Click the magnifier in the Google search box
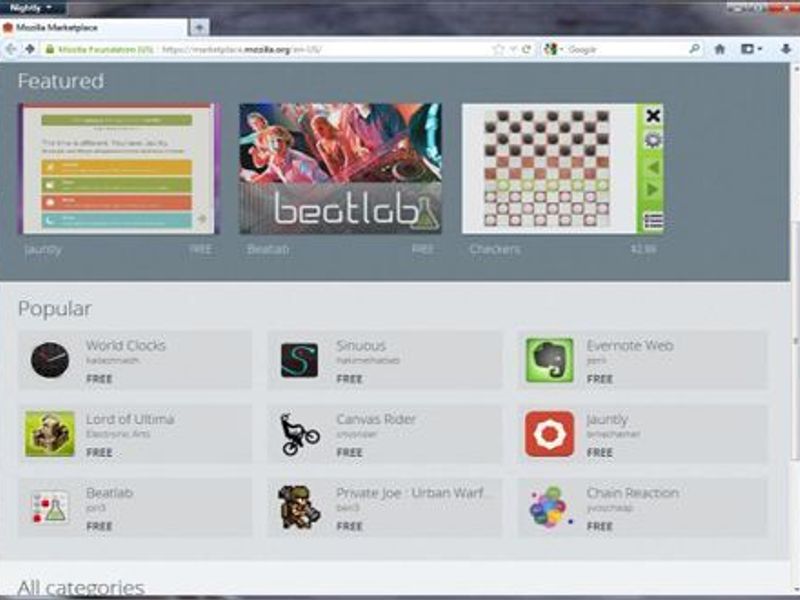Screen dimensions: 800x600 click(694, 49)
